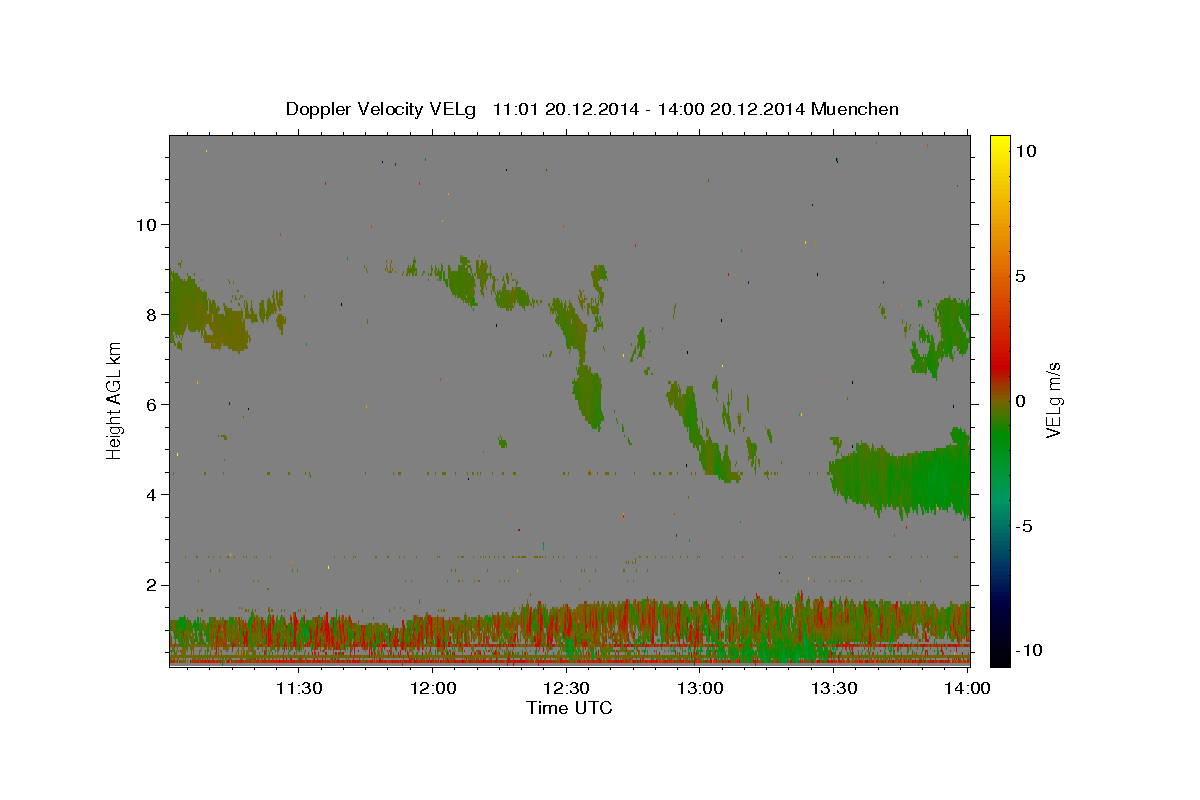Click the colorbar value -10 label
The height and width of the screenshot is (800, 1200).
coord(1028,650)
